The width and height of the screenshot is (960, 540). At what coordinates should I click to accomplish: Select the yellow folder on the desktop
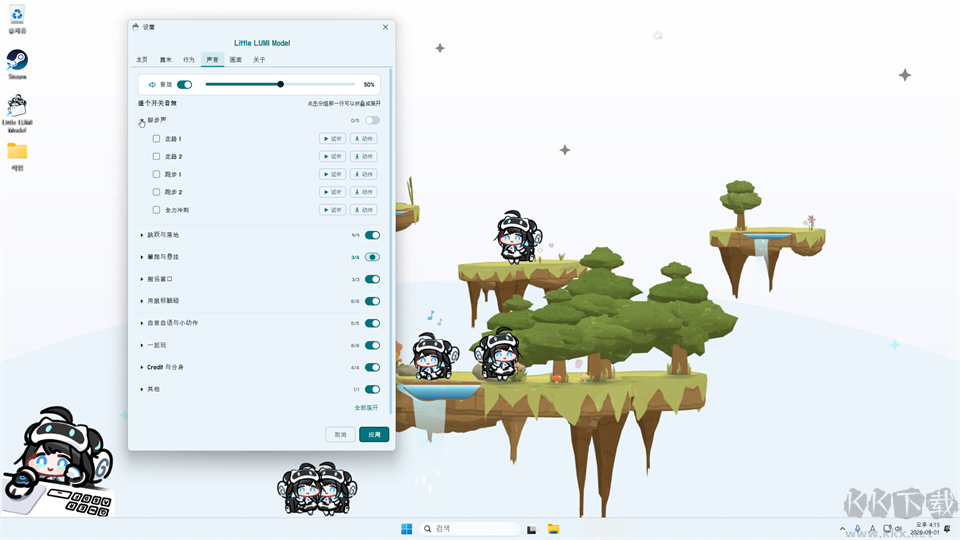click(x=17, y=156)
